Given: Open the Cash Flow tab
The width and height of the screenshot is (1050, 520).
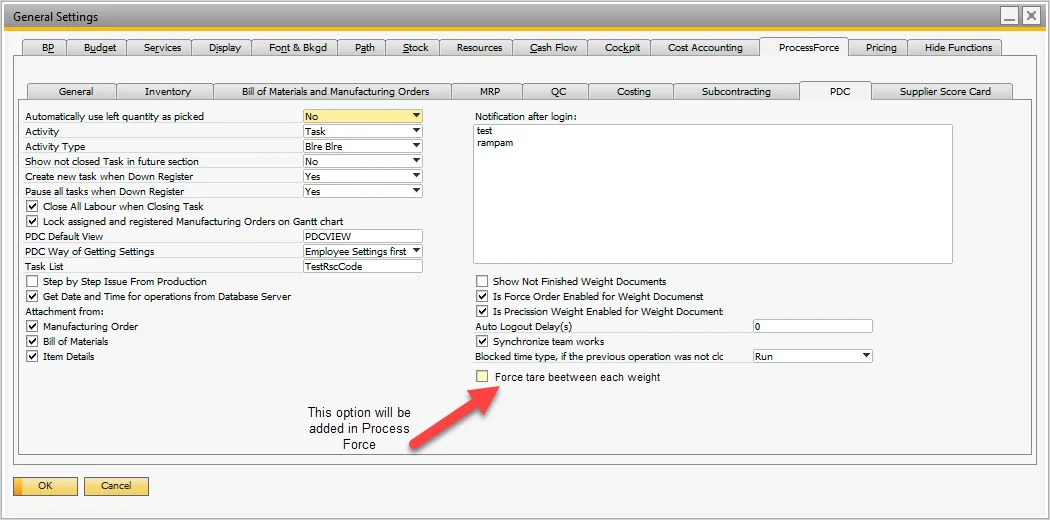Looking at the screenshot, I should point(550,48).
